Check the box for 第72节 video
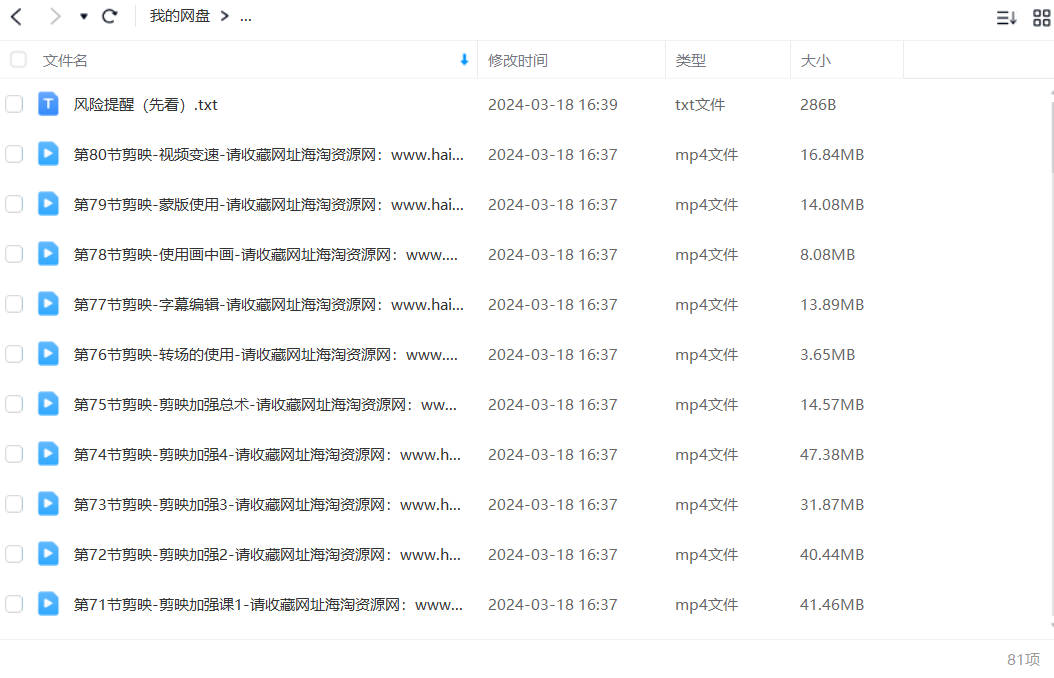Screen dimensions: 1054x678 point(14,554)
